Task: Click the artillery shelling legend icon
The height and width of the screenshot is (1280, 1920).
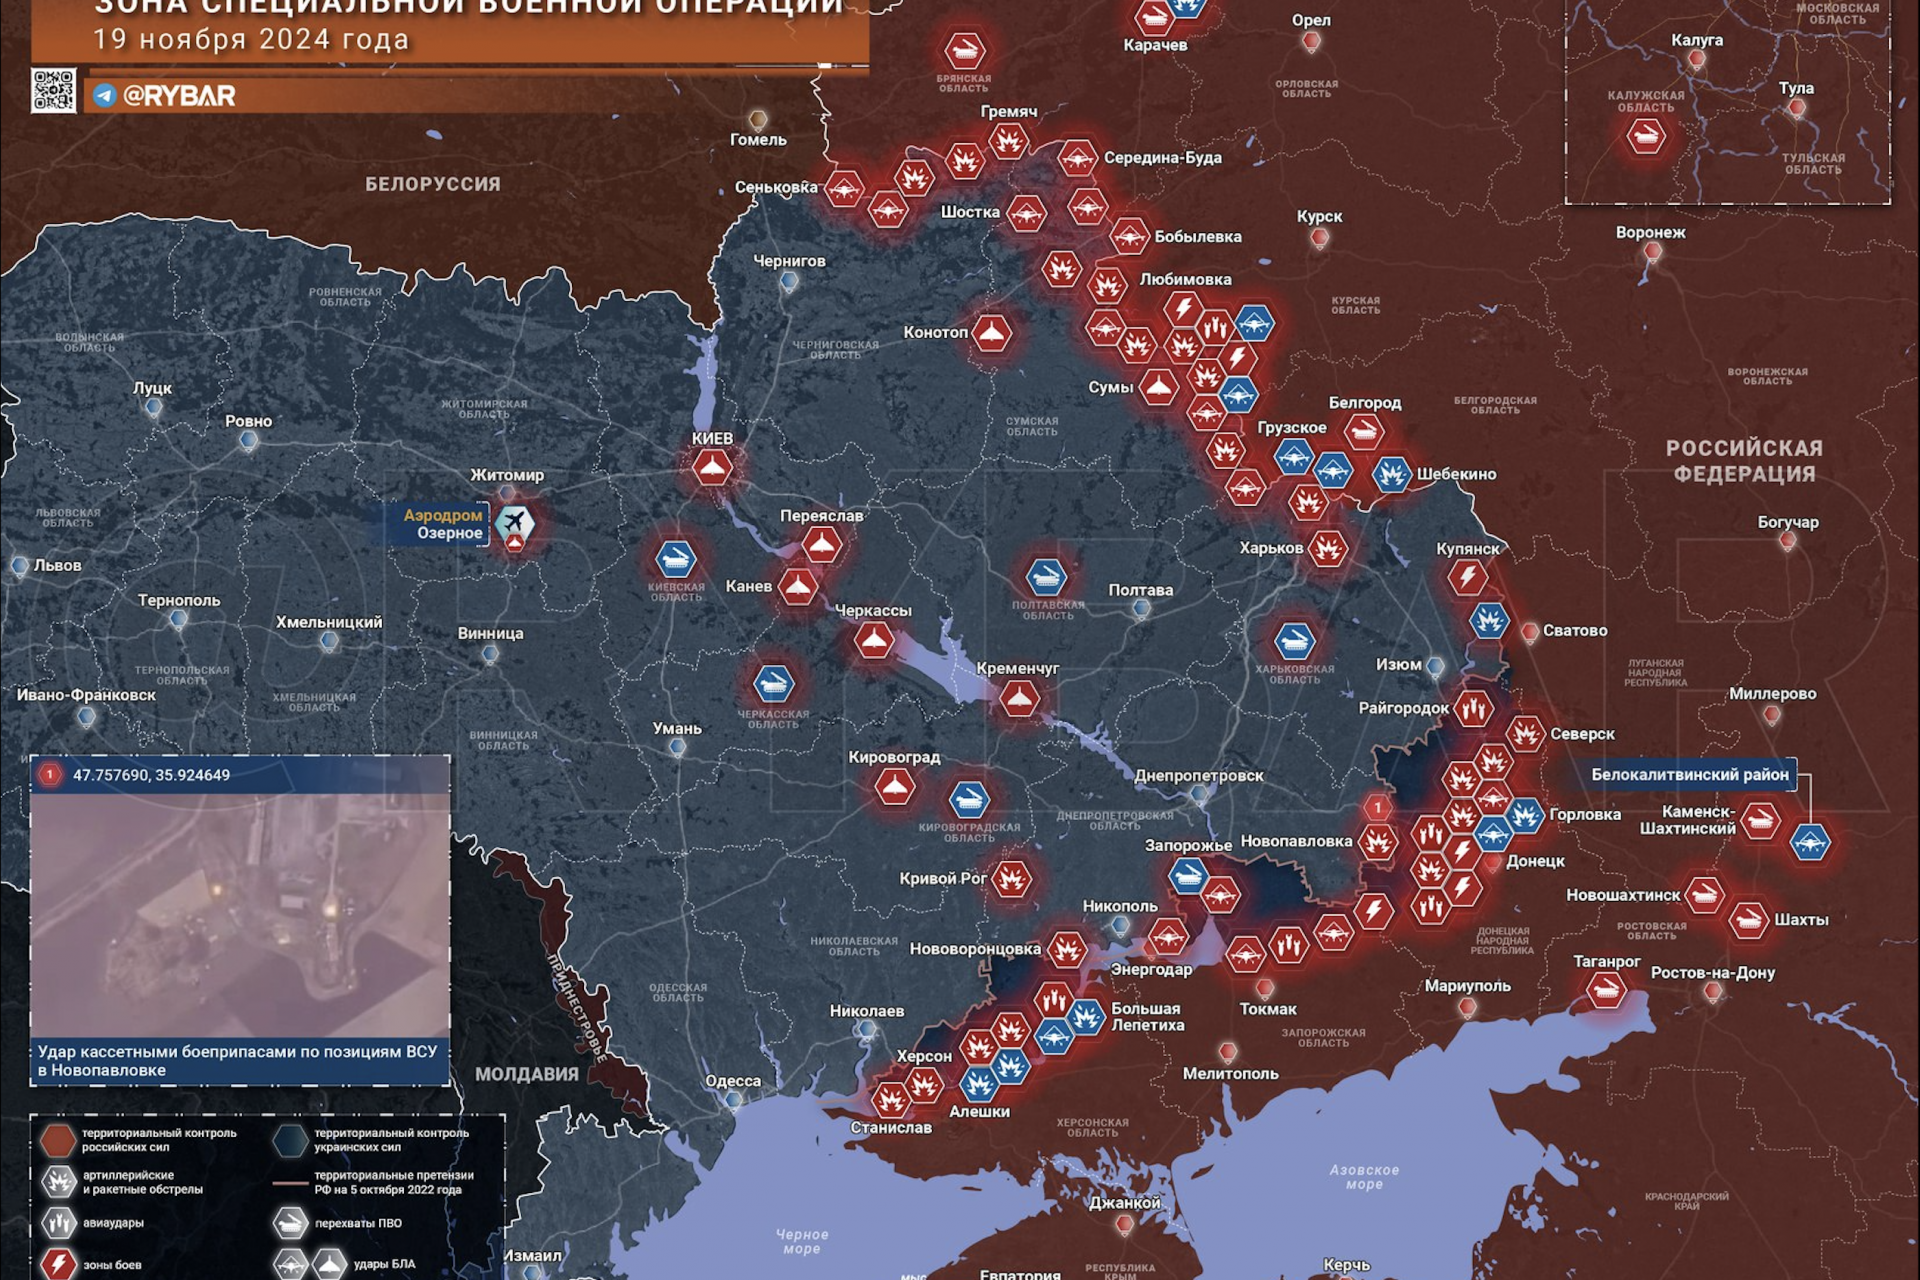Action: click(59, 1182)
